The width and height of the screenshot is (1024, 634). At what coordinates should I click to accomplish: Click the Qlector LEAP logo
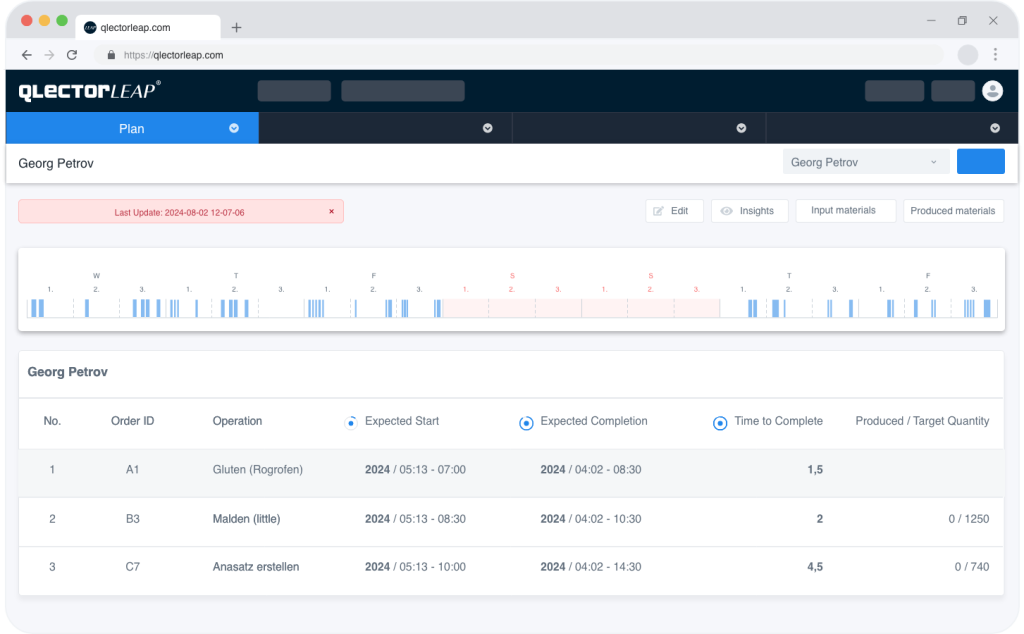(x=89, y=91)
